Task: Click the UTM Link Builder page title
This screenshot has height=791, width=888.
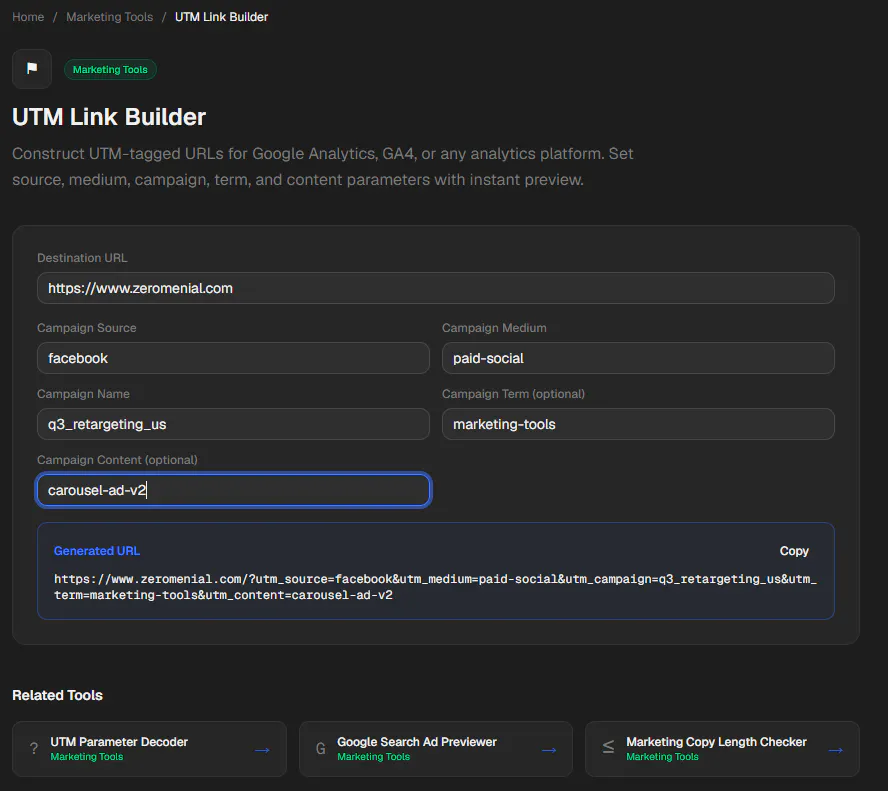Action: pyautogui.click(x=109, y=117)
